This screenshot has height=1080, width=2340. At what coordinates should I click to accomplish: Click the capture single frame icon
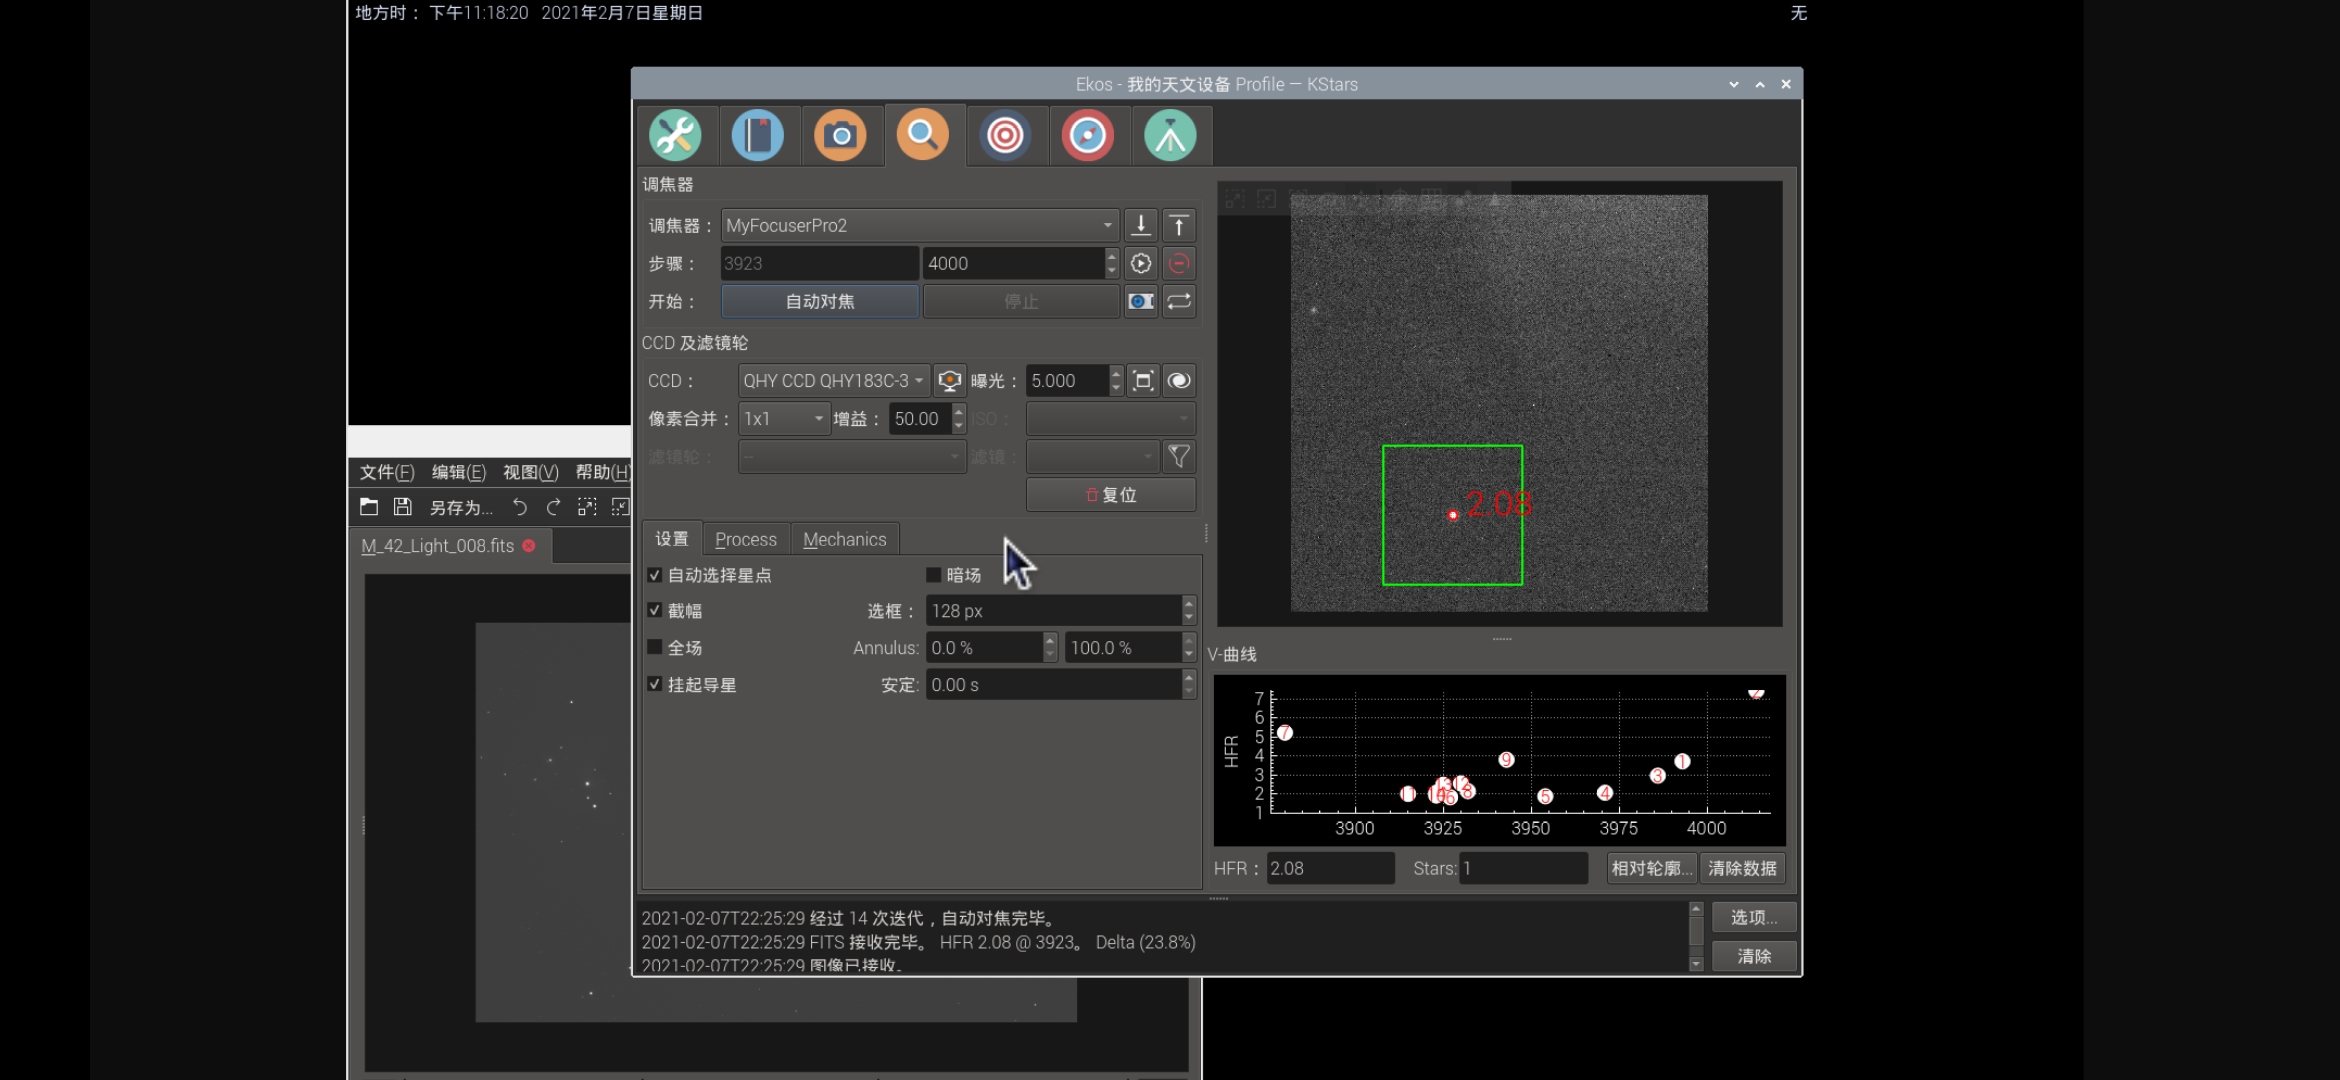(1141, 301)
